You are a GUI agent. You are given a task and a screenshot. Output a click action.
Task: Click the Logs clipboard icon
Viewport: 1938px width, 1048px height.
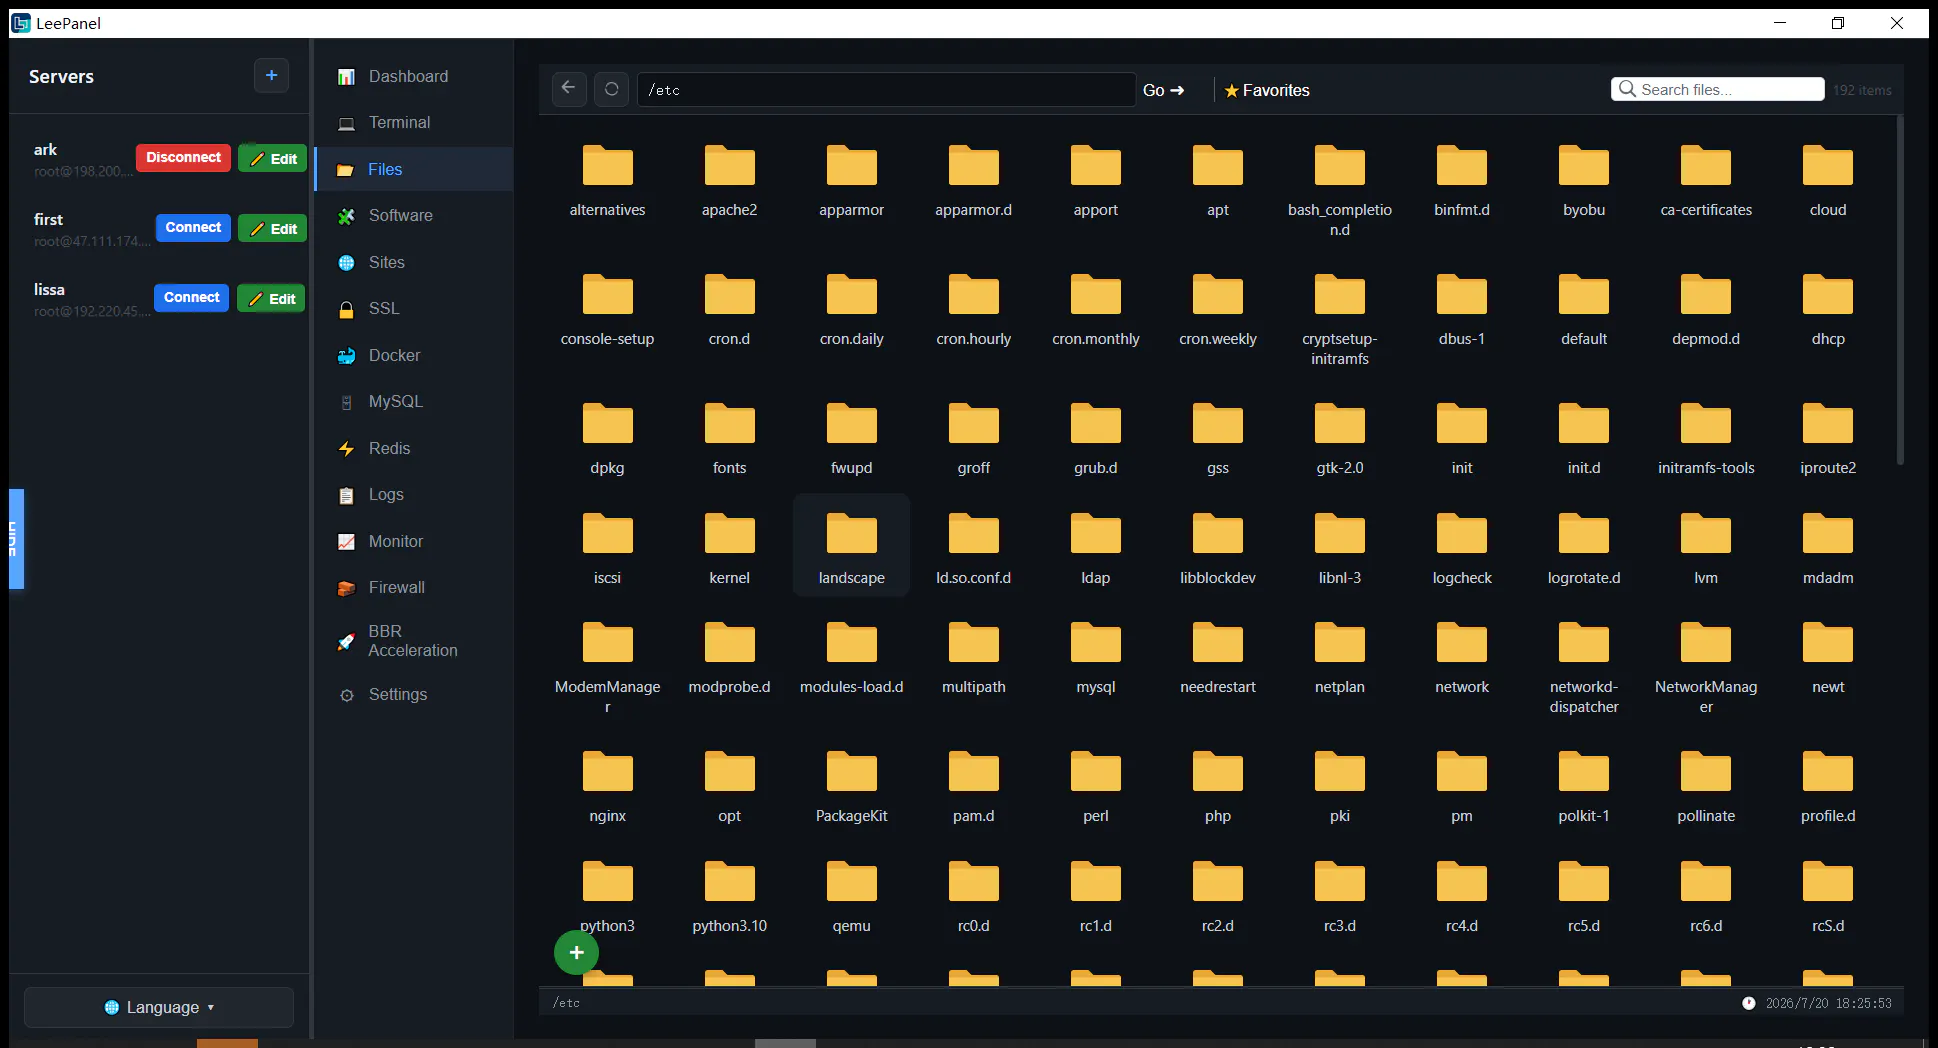tap(346, 495)
